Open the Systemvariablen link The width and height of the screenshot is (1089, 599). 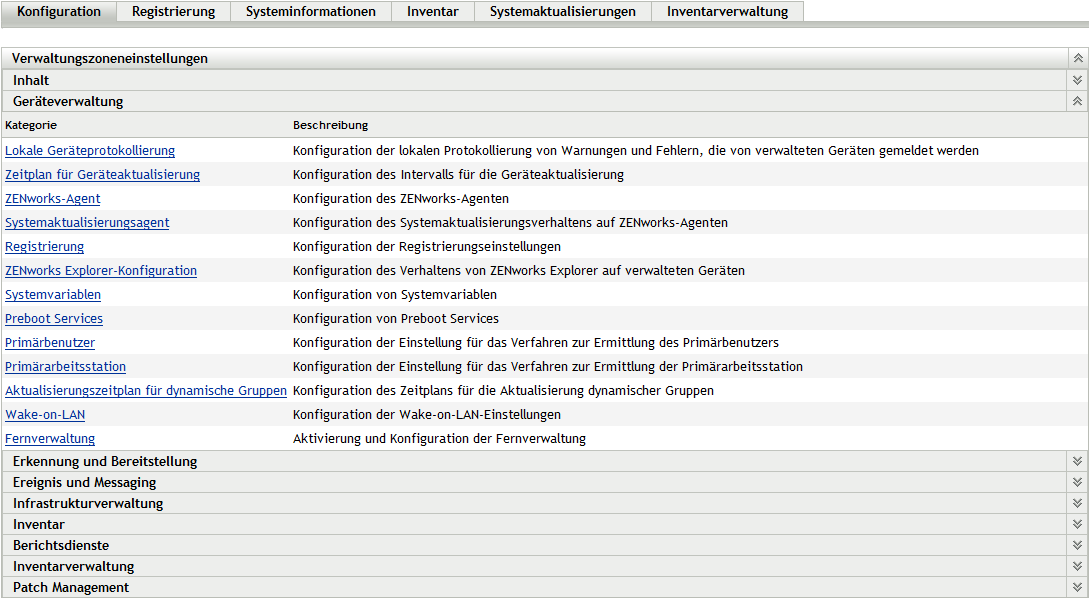(x=53, y=295)
